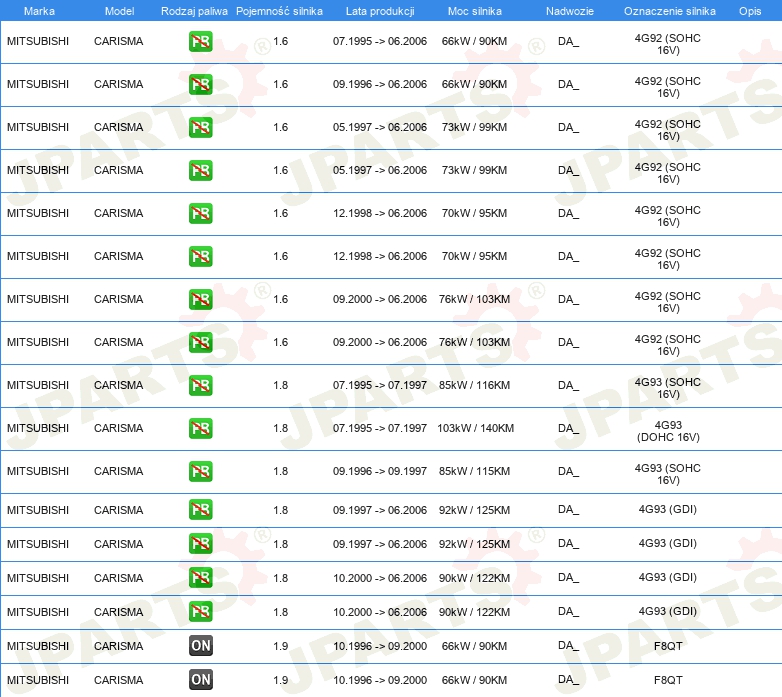The image size is (782, 697).
Task: Click the PB petrol icon in the 07.1995 66kW row
Action: point(200,42)
